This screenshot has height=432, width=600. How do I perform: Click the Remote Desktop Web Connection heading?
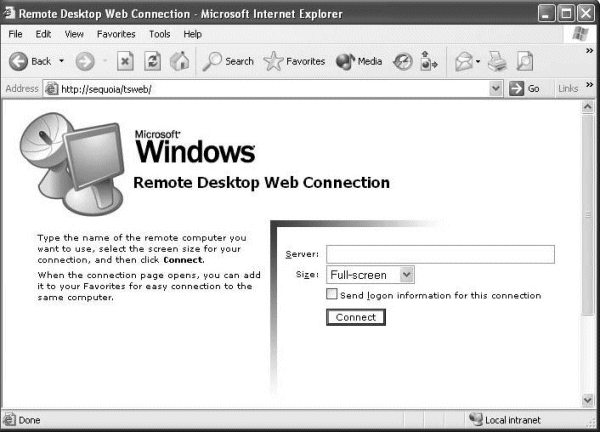[261, 183]
